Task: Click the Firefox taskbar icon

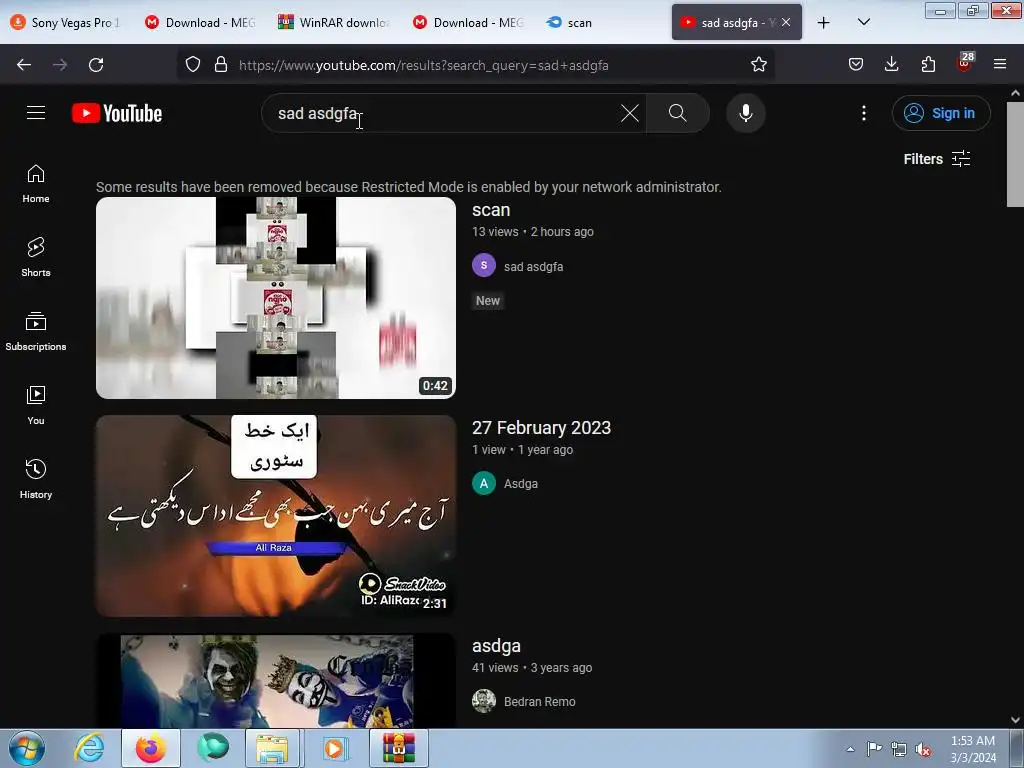Action: coord(151,748)
